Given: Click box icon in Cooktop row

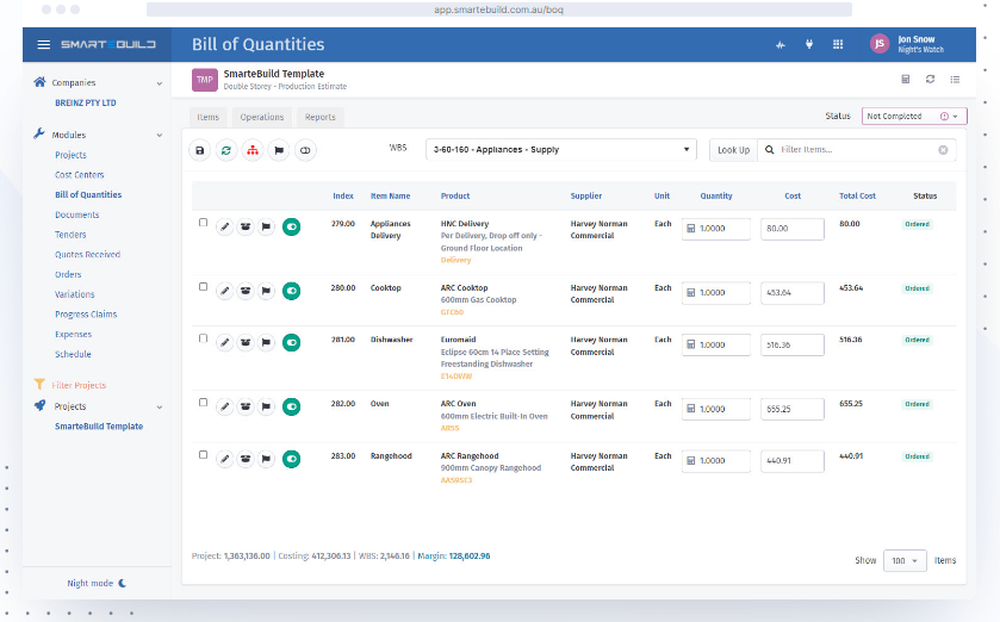Looking at the screenshot, I should [246, 291].
